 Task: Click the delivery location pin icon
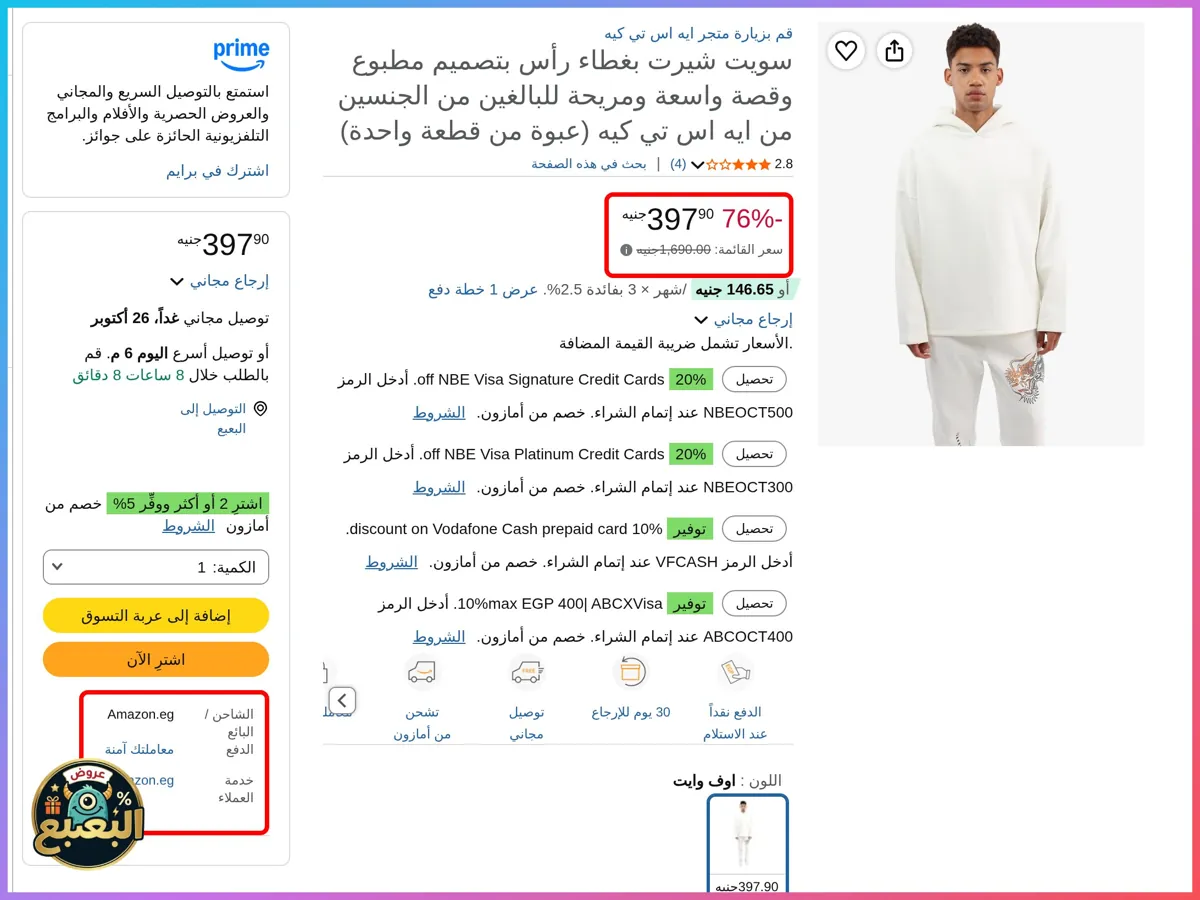(x=260, y=409)
